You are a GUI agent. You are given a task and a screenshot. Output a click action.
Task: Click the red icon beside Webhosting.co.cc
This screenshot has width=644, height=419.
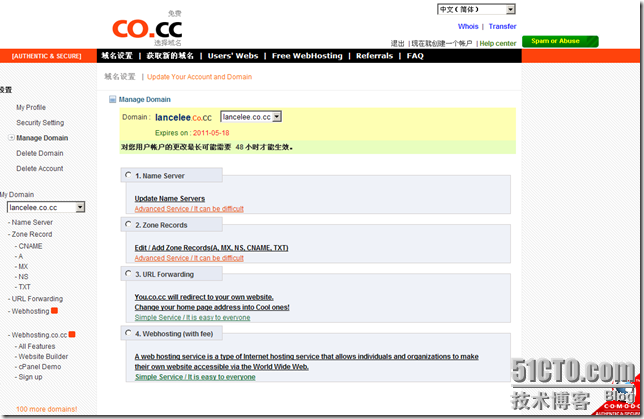tap(72, 334)
